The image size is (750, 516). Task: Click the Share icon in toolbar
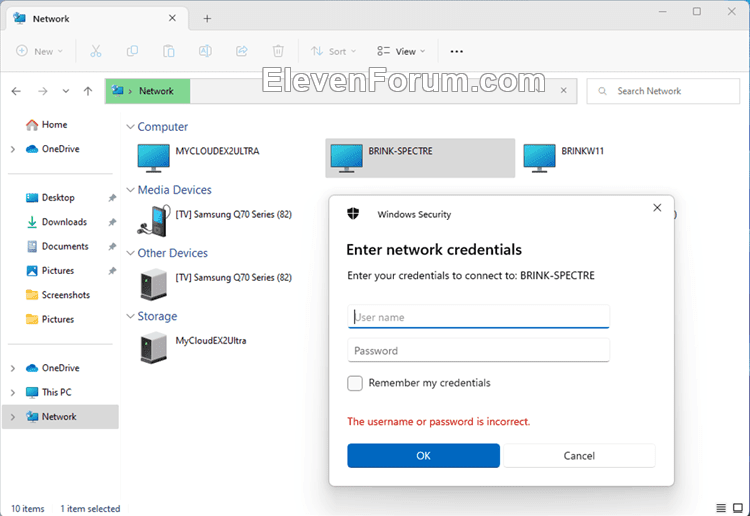tap(242, 51)
